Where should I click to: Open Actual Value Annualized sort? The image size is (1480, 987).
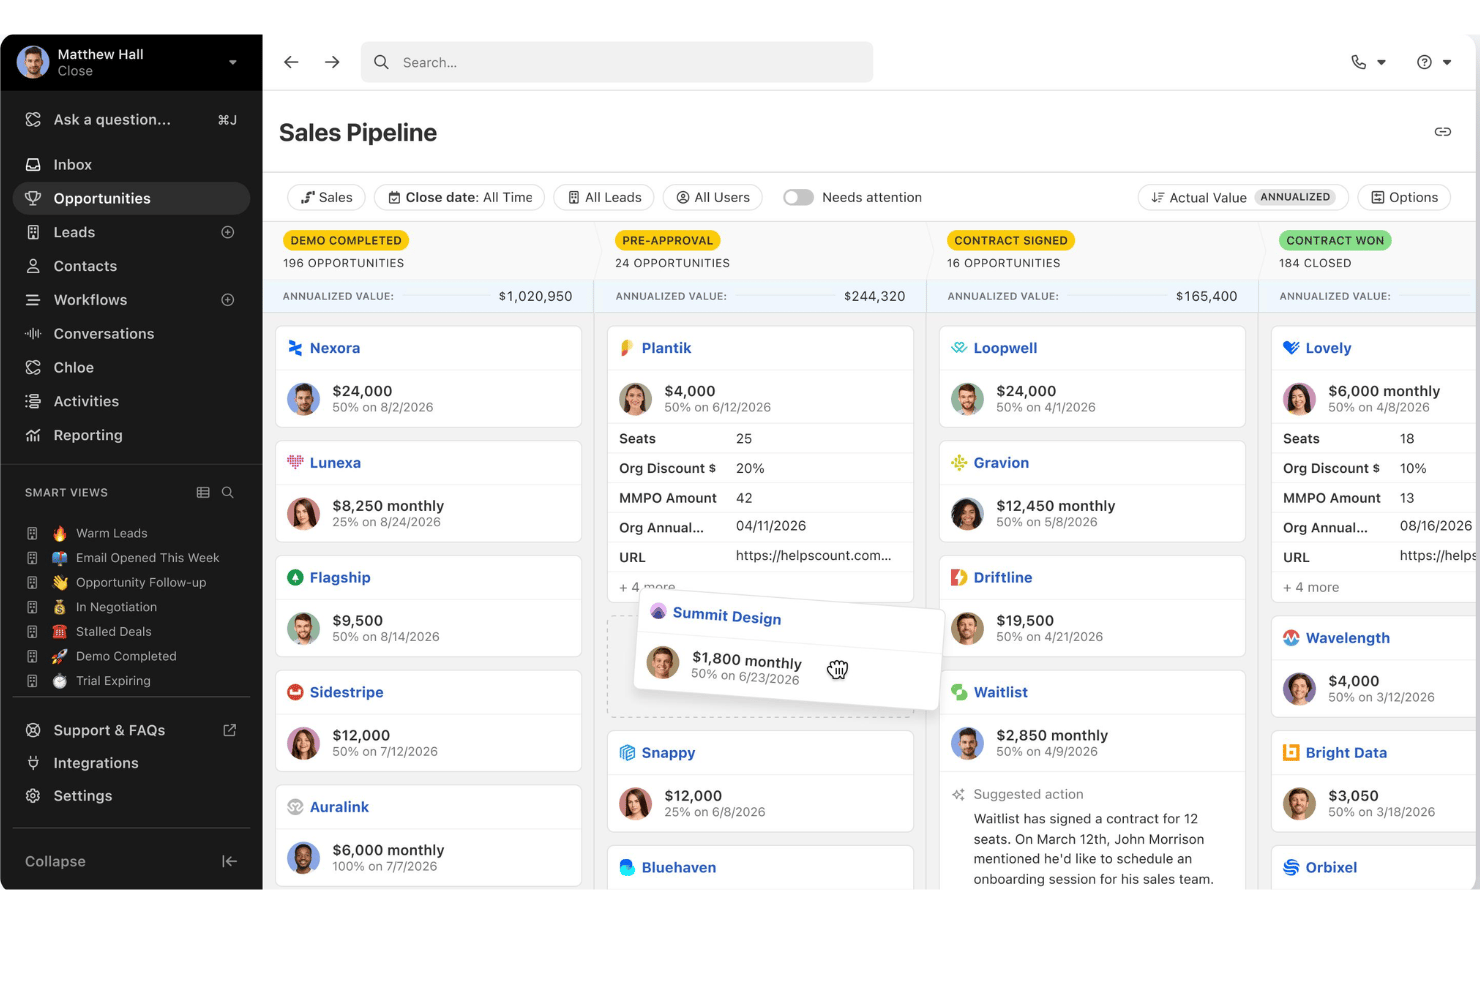(x=1243, y=197)
